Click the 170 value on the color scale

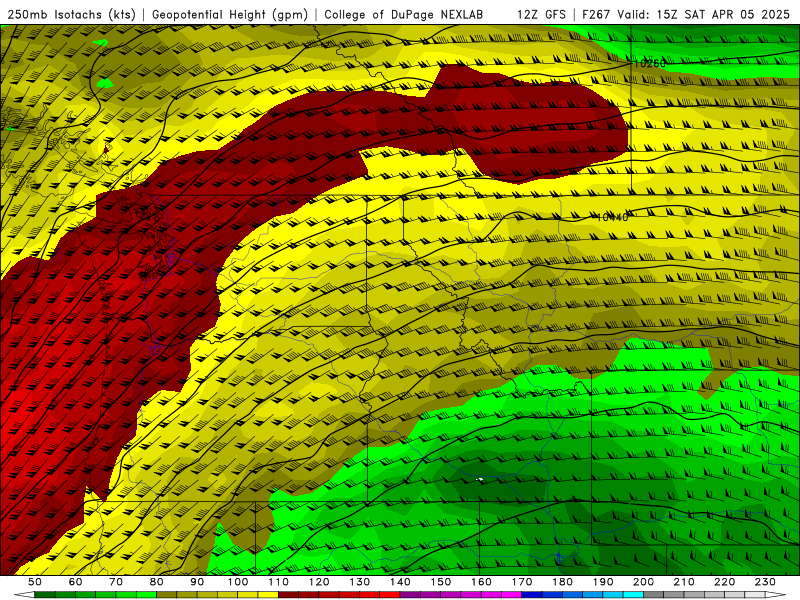coord(522,582)
